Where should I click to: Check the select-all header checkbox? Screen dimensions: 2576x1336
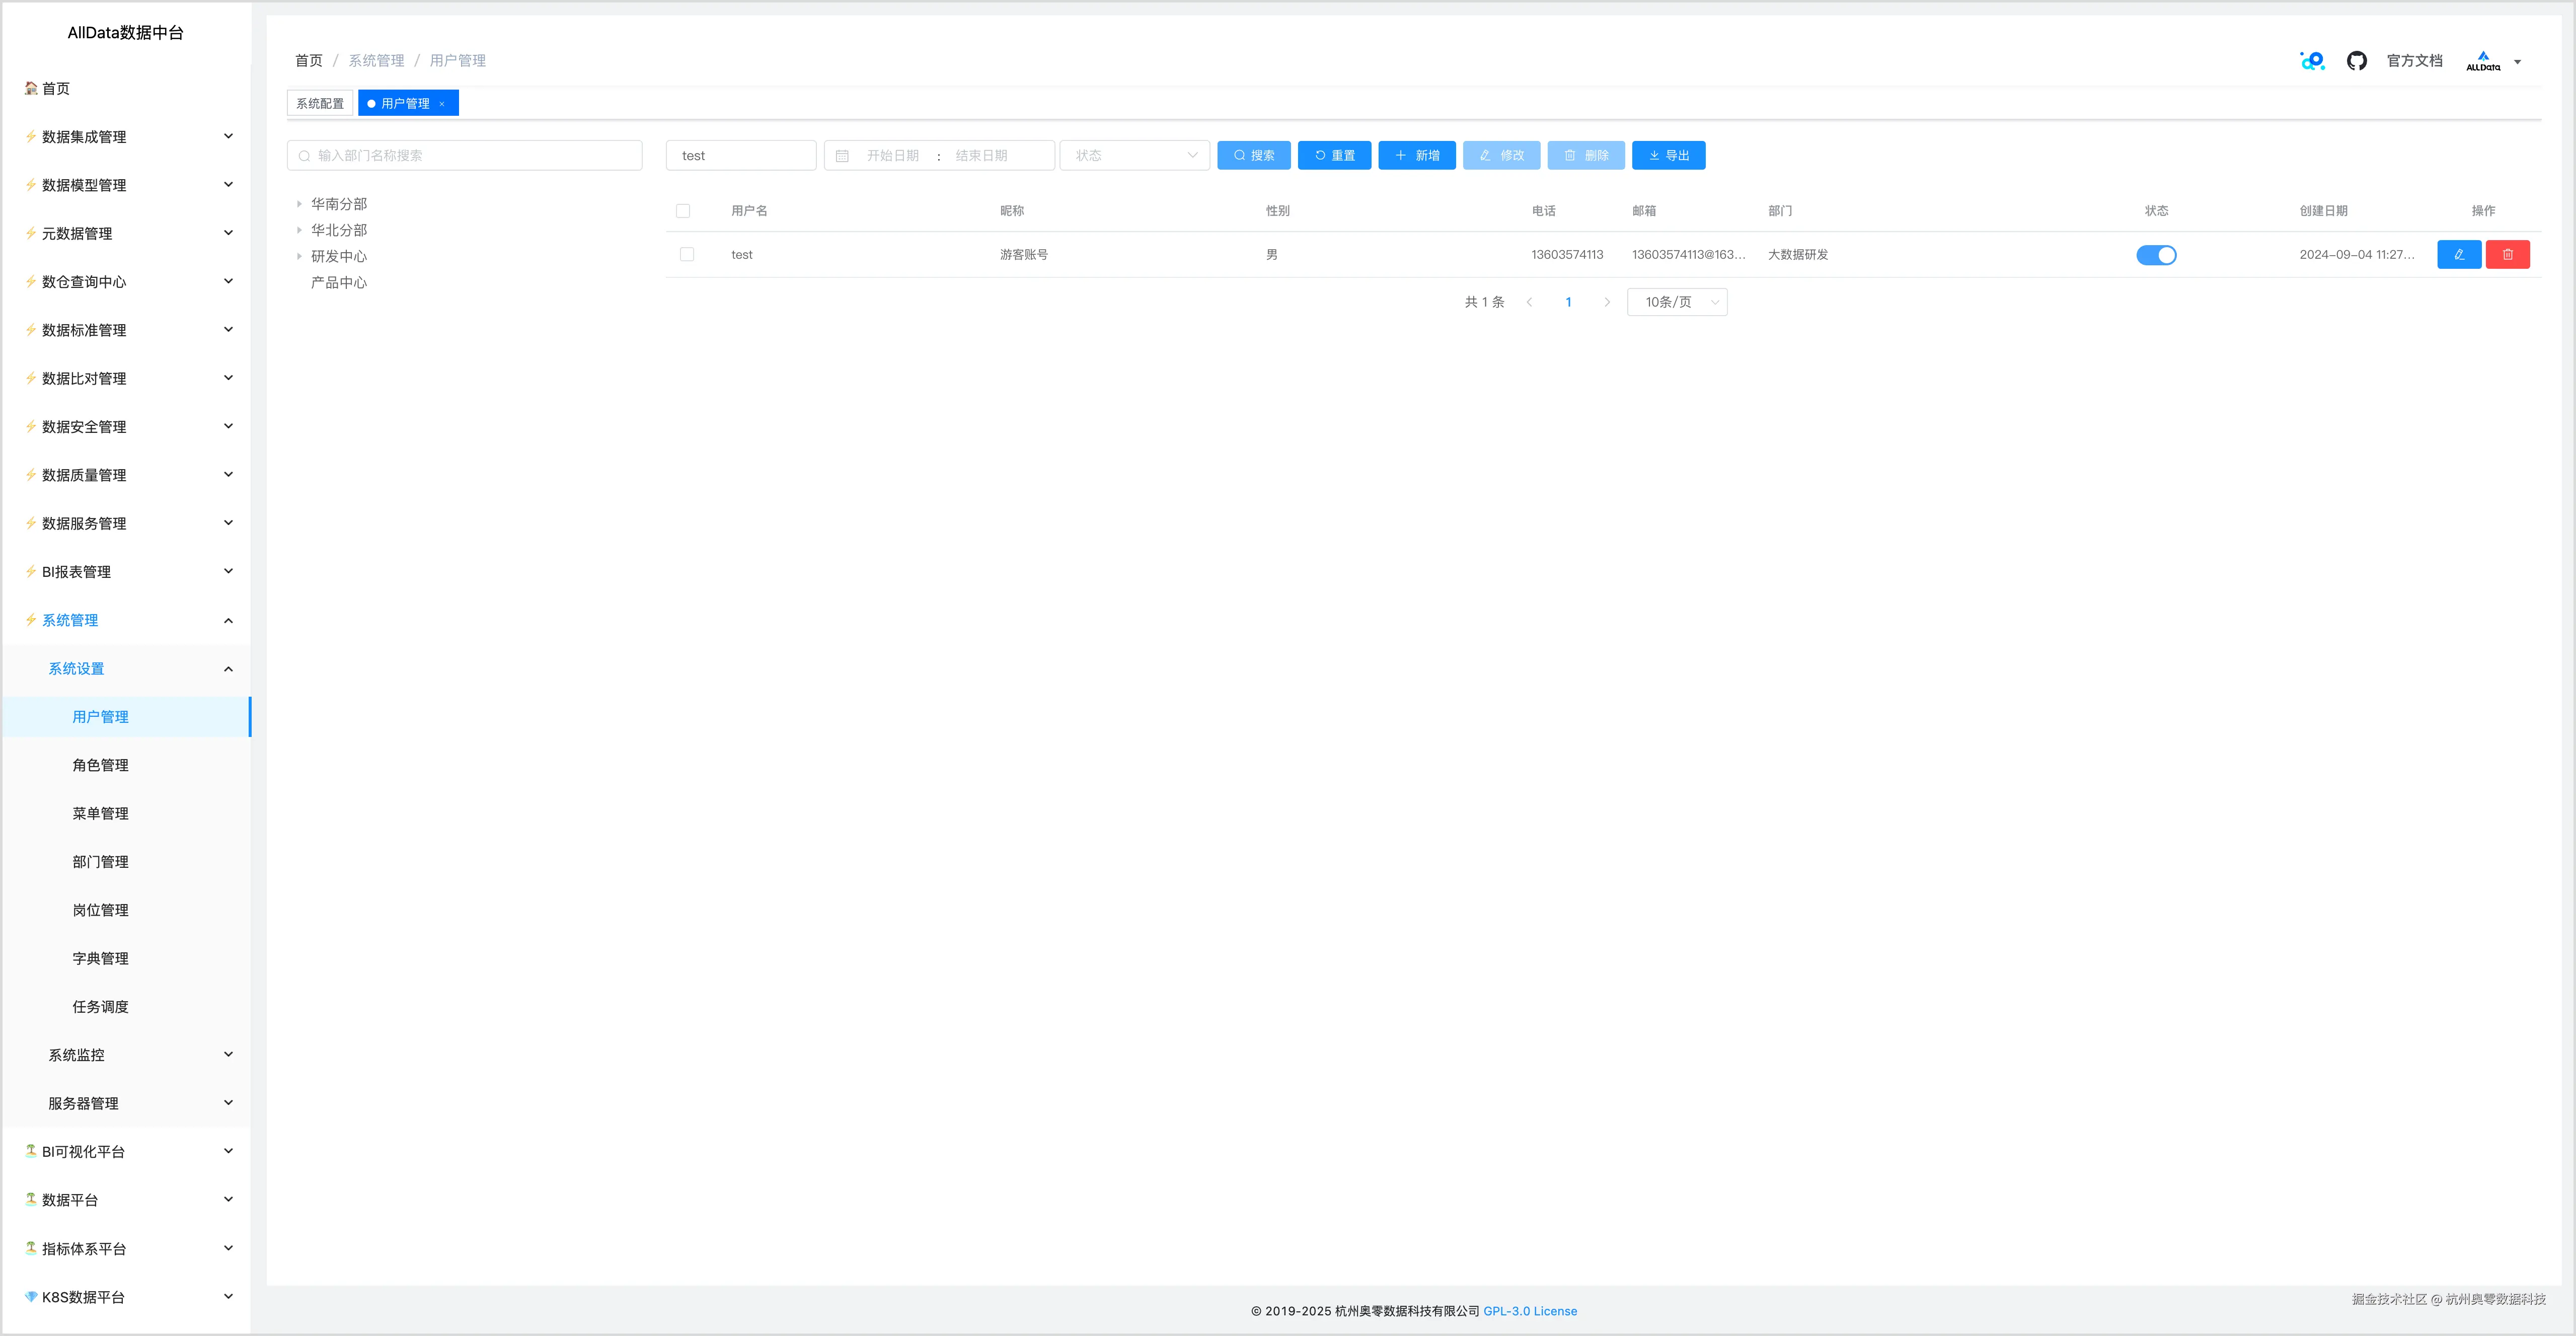coord(683,211)
